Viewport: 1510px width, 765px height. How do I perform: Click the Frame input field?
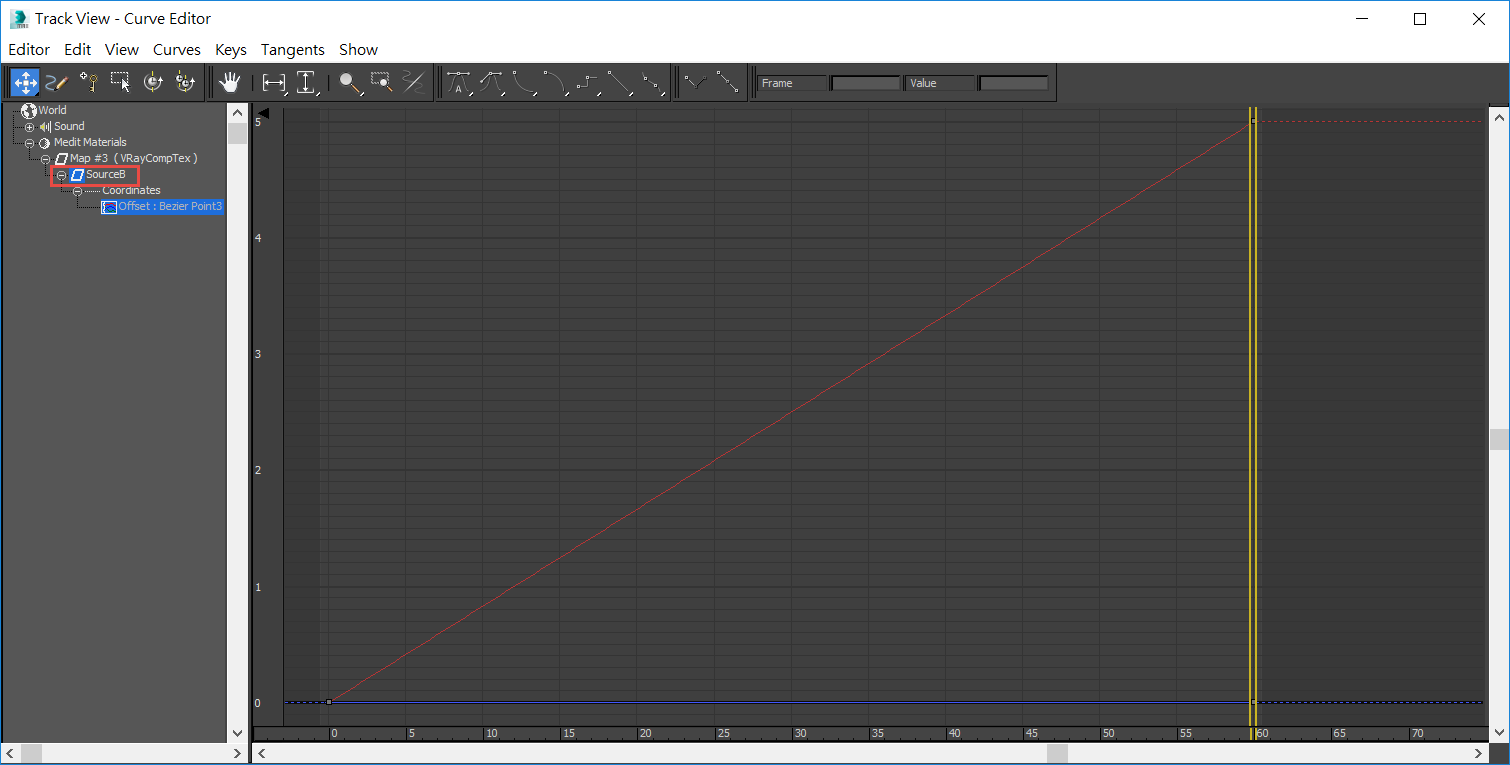click(x=866, y=83)
